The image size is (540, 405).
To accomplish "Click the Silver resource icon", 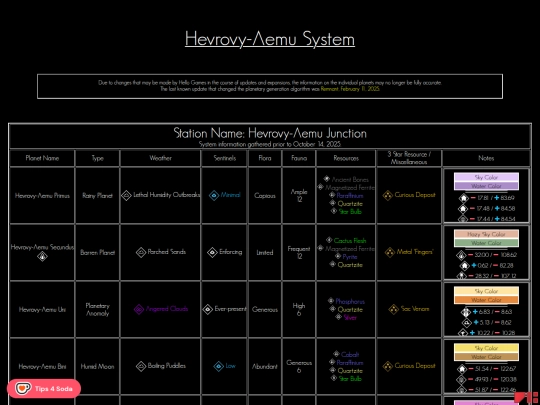I will 339,317.
